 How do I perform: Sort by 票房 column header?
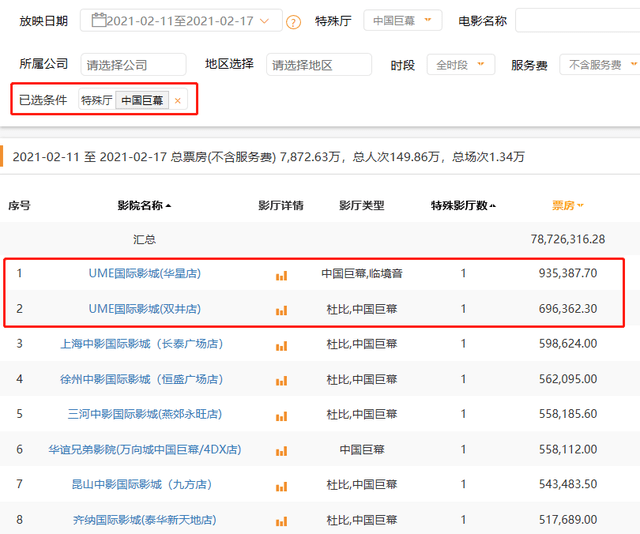tap(568, 205)
